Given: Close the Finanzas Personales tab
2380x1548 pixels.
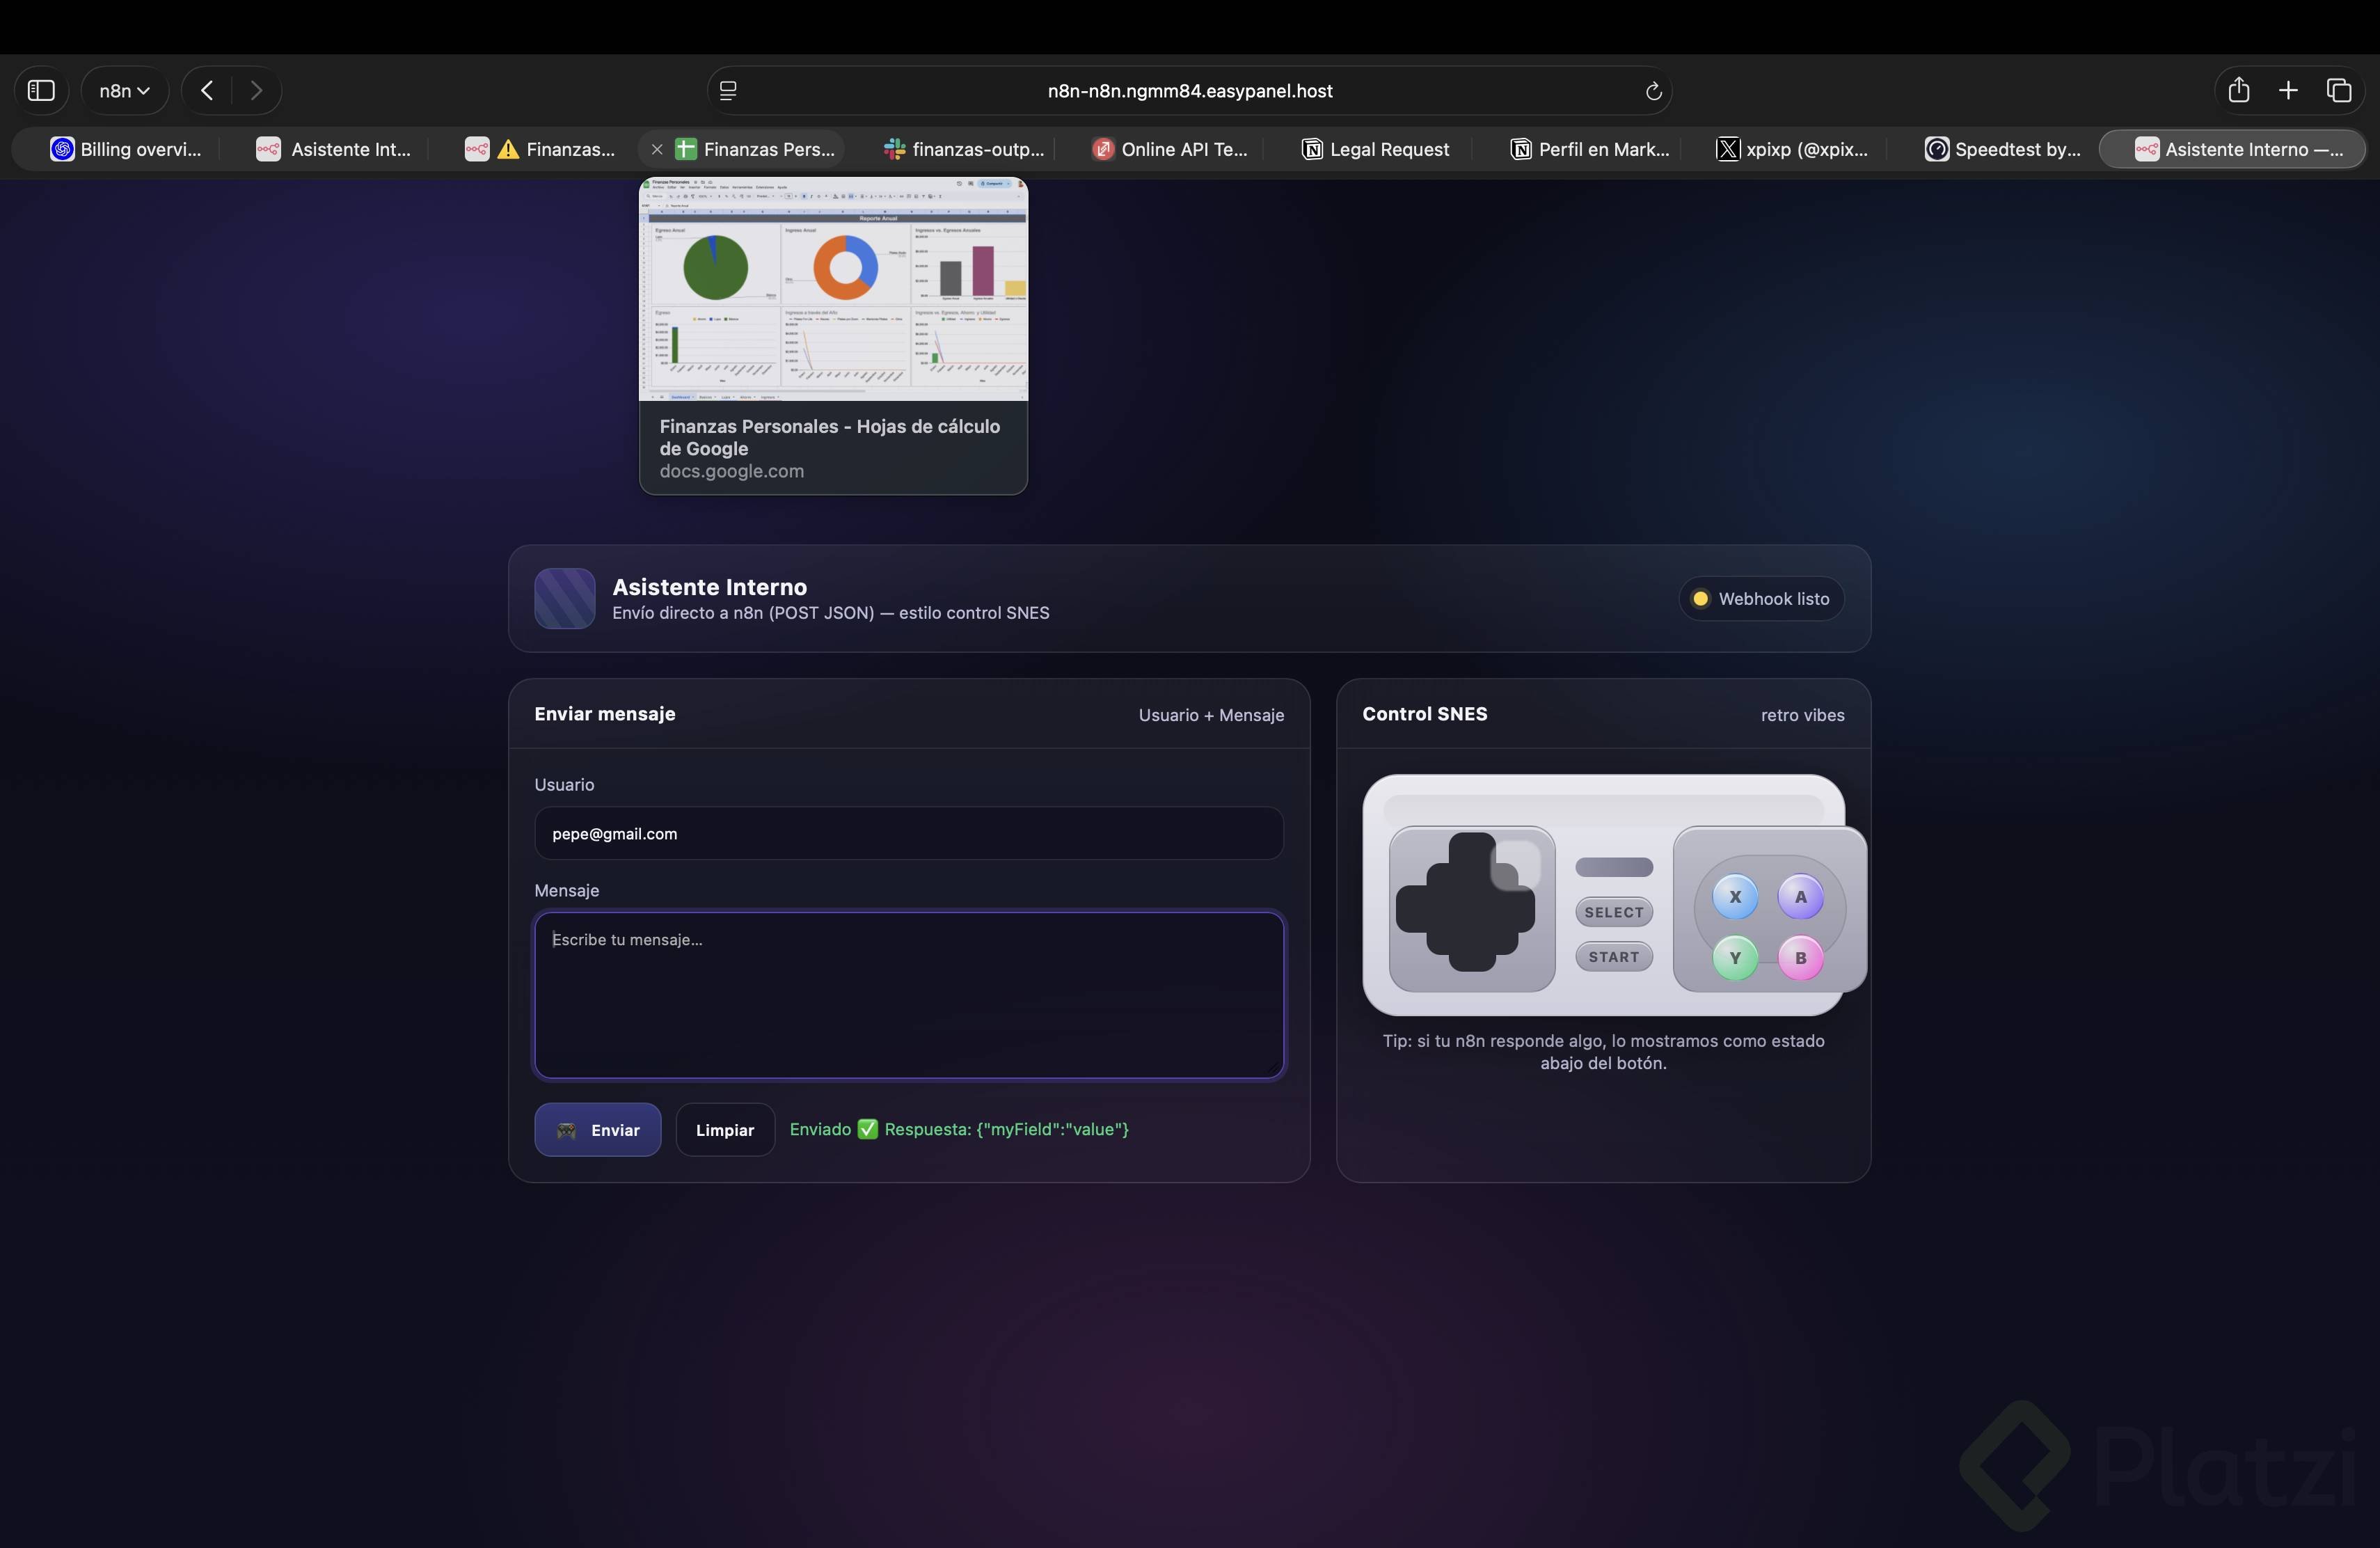Looking at the screenshot, I should tap(657, 150).
